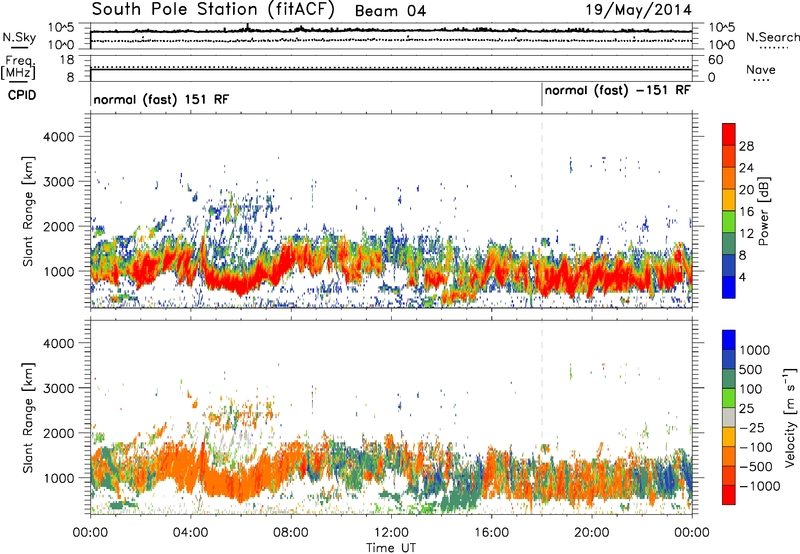800x554 pixels.
Task: Click the 'N.Sky' legend label
Action: point(19,37)
